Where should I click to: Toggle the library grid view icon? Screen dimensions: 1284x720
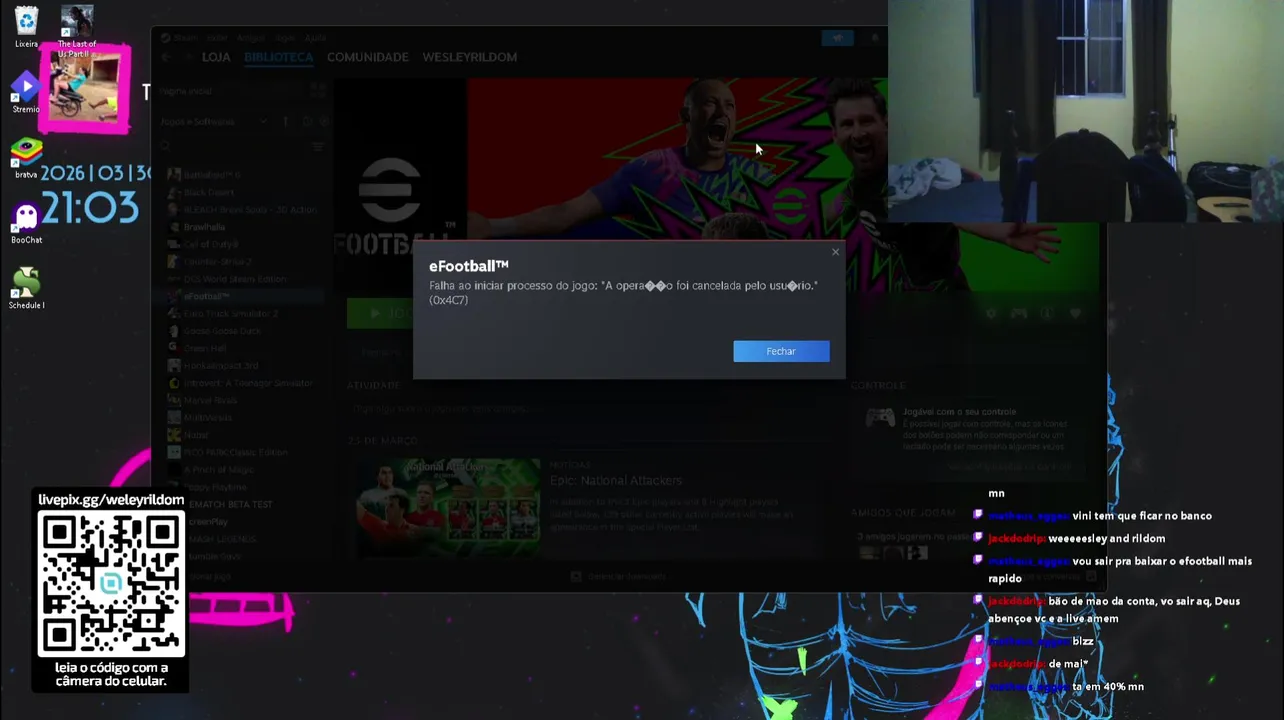click(x=318, y=91)
